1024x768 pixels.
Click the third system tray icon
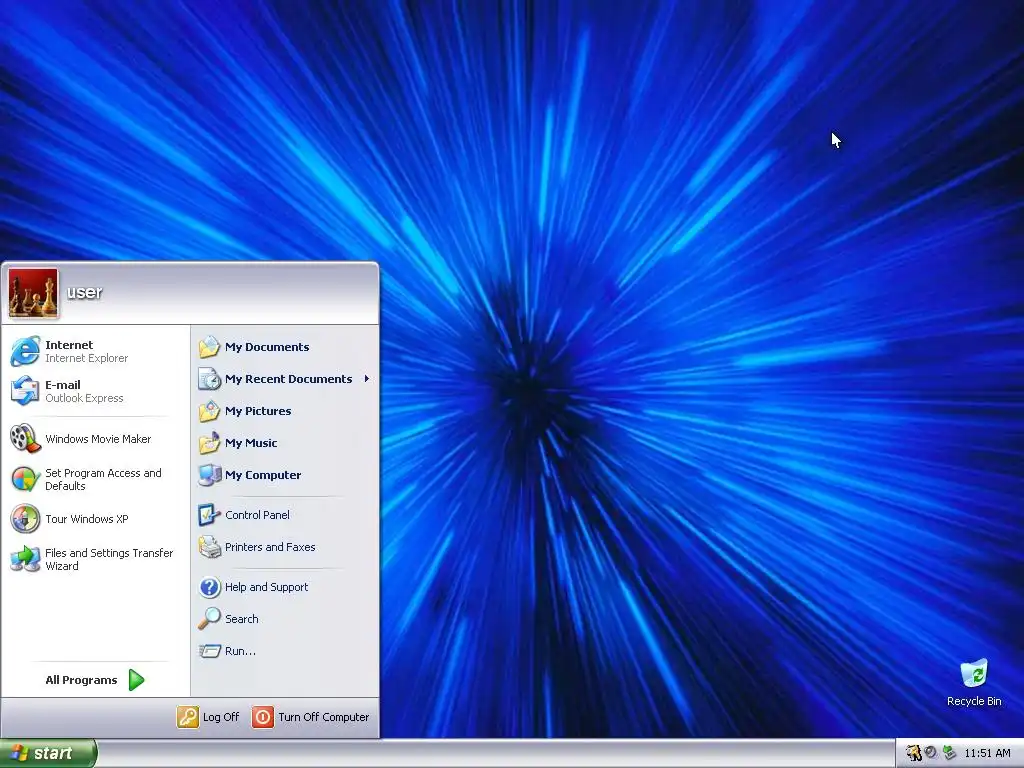[949, 753]
